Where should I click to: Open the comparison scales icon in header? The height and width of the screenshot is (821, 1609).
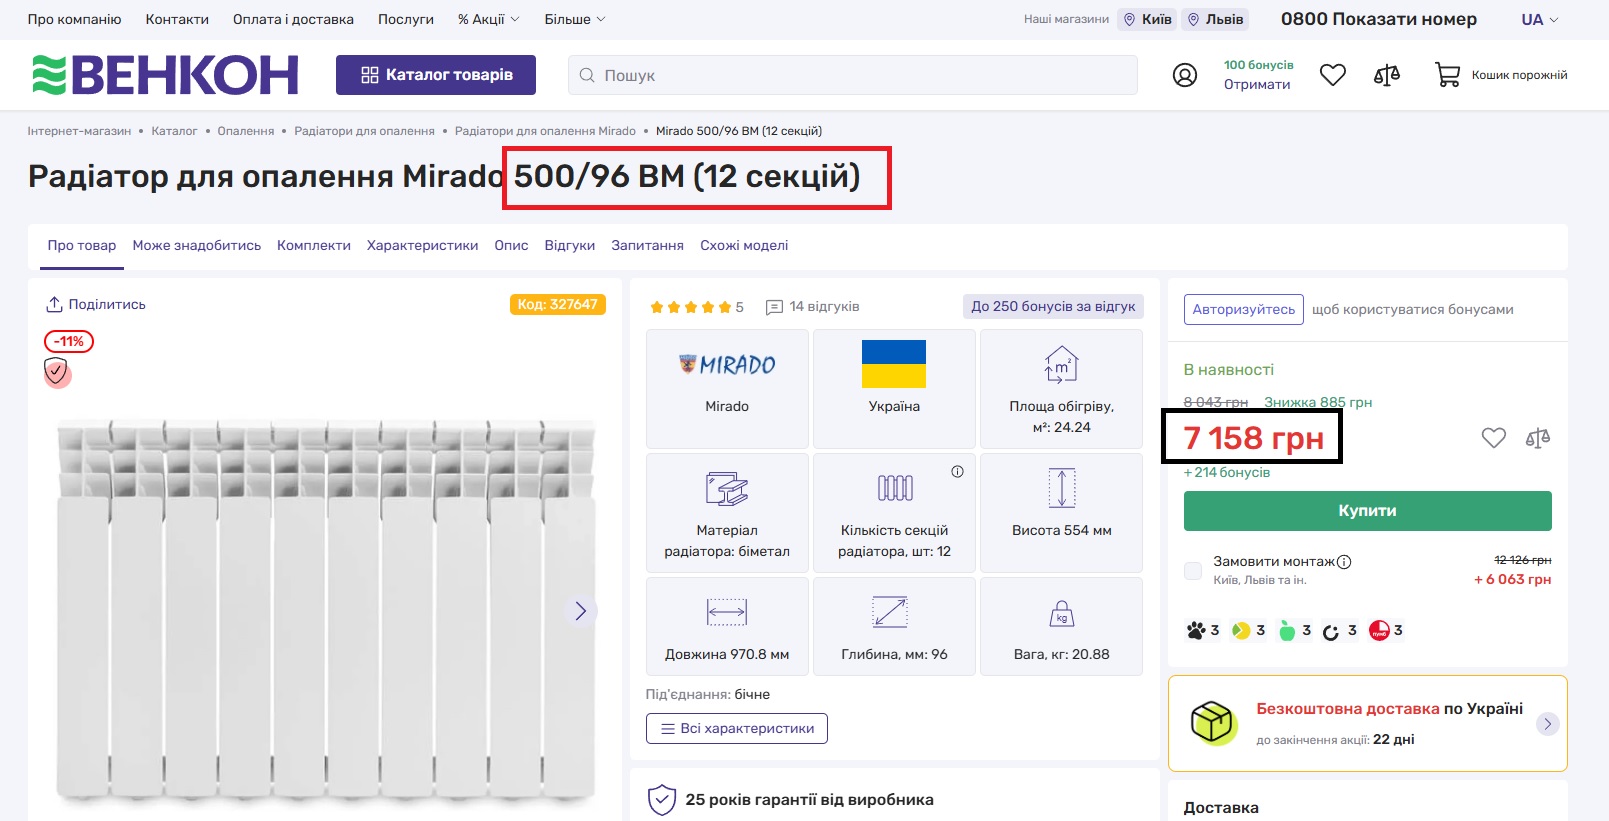point(1387,75)
